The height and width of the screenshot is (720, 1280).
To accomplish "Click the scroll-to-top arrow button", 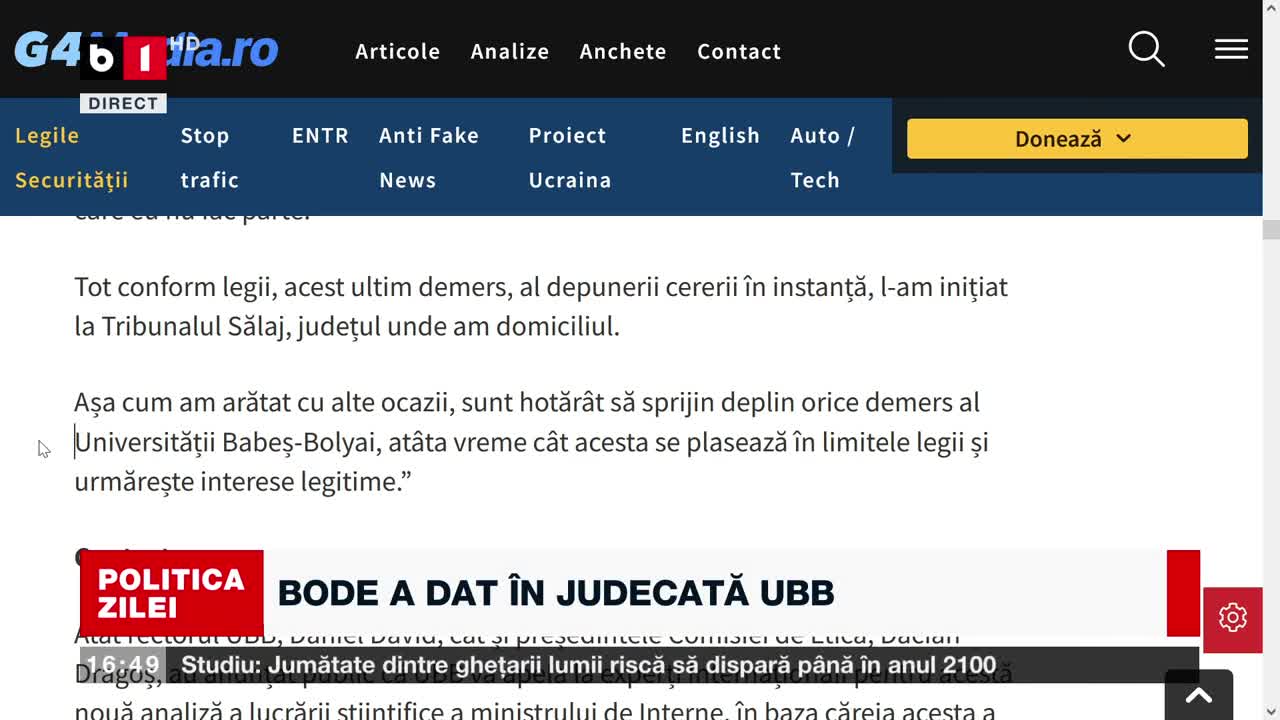I will tap(1198, 696).
